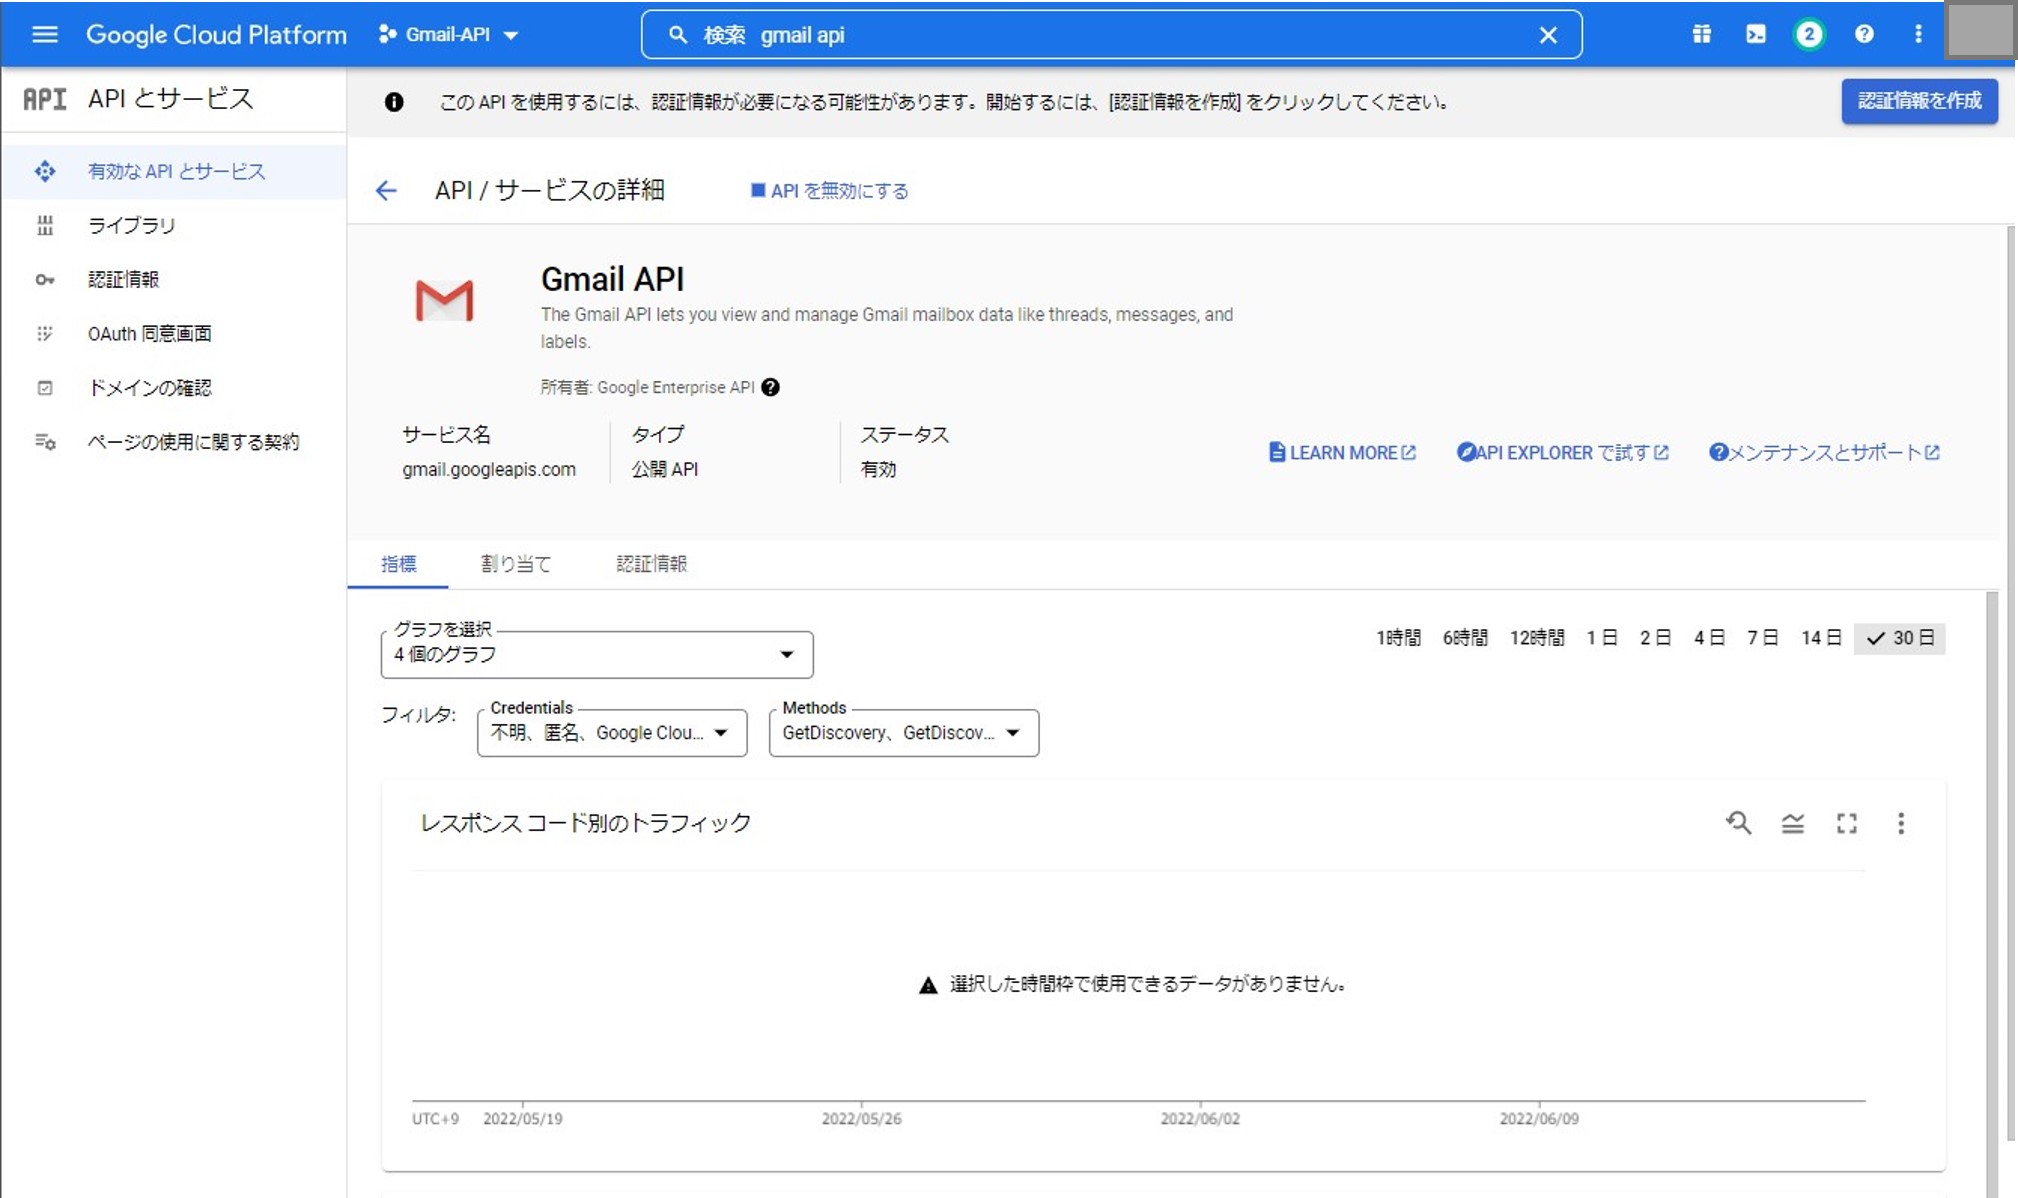Select the 6時間 time range
The height and width of the screenshot is (1198, 2018).
pos(1465,638)
